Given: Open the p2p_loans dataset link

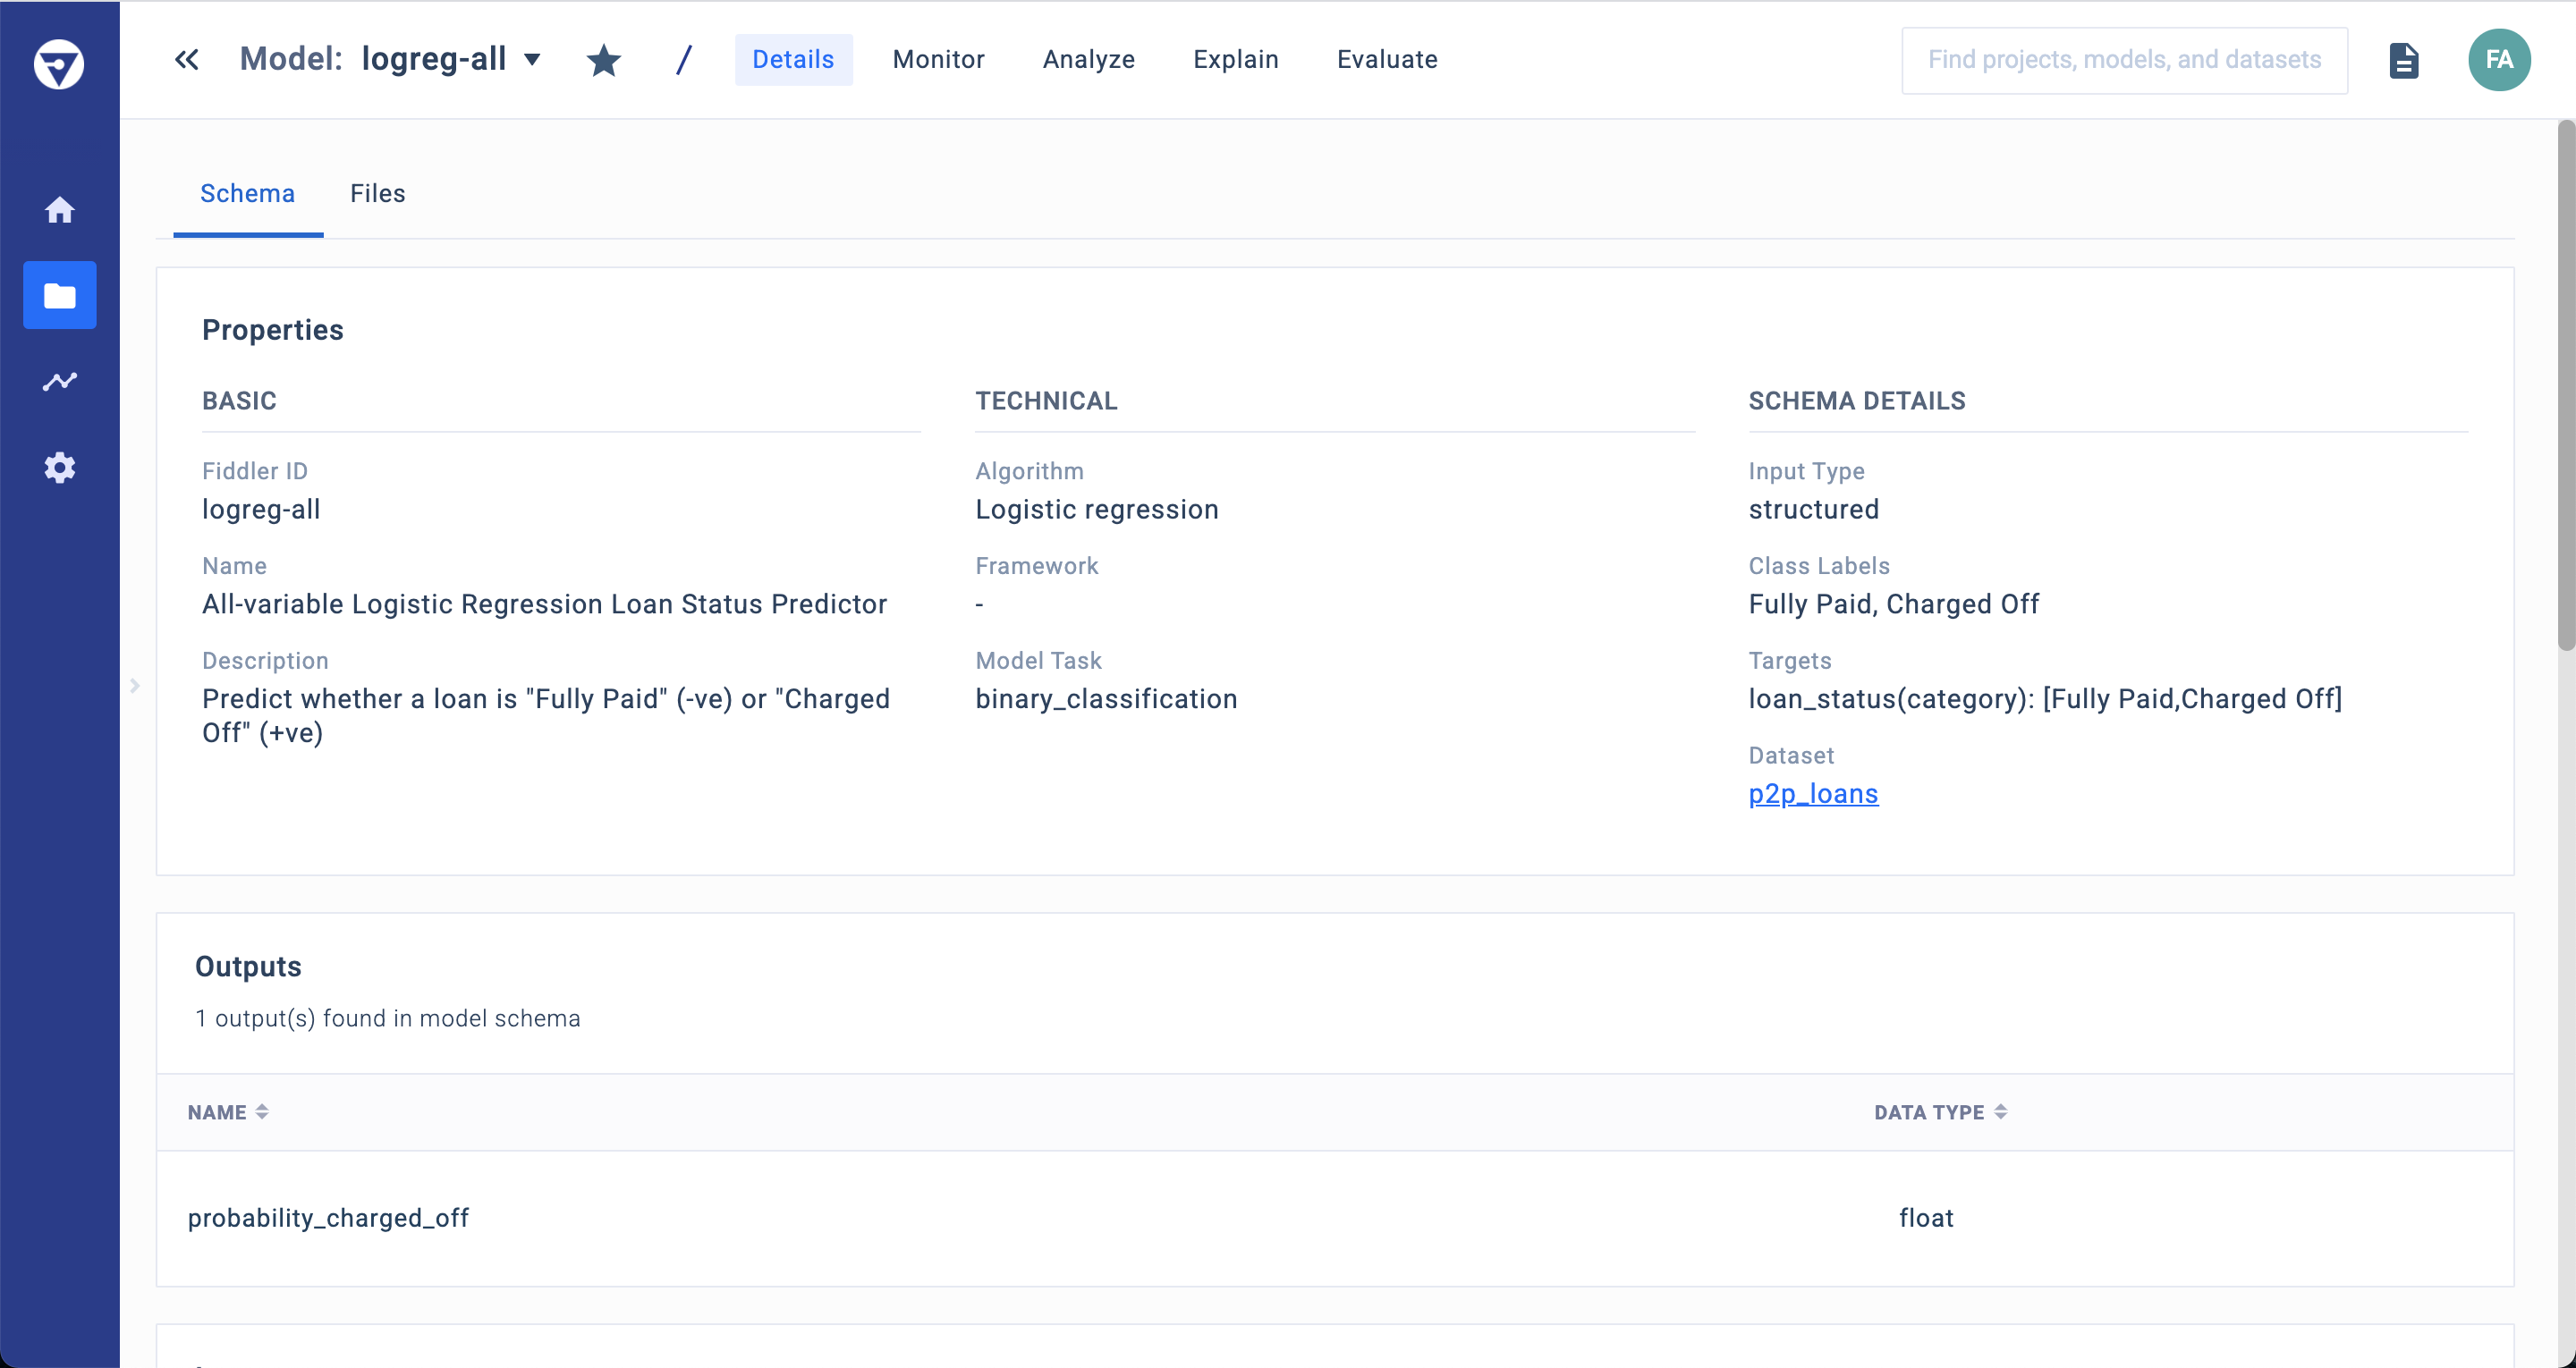Looking at the screenshot, I should point(1813,794).
